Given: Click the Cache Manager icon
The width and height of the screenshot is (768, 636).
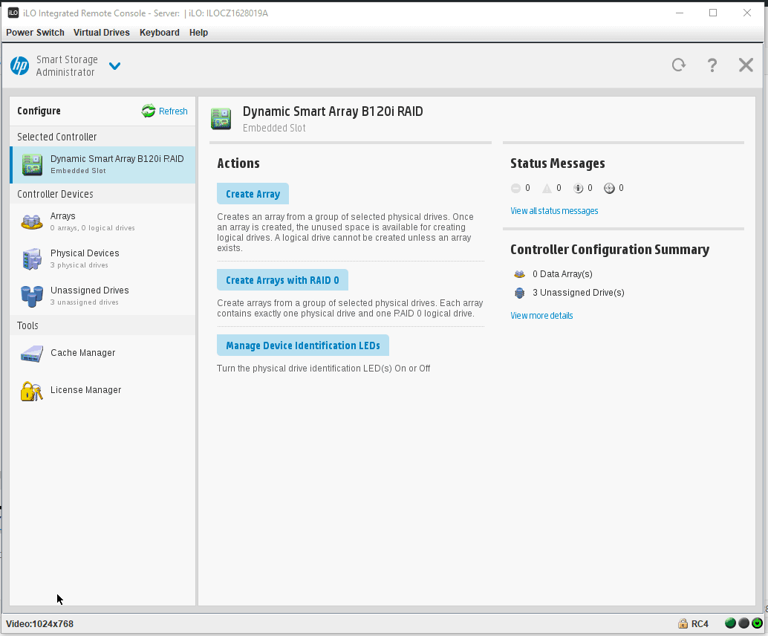Looking at the screenshot, I should [32, 353].
